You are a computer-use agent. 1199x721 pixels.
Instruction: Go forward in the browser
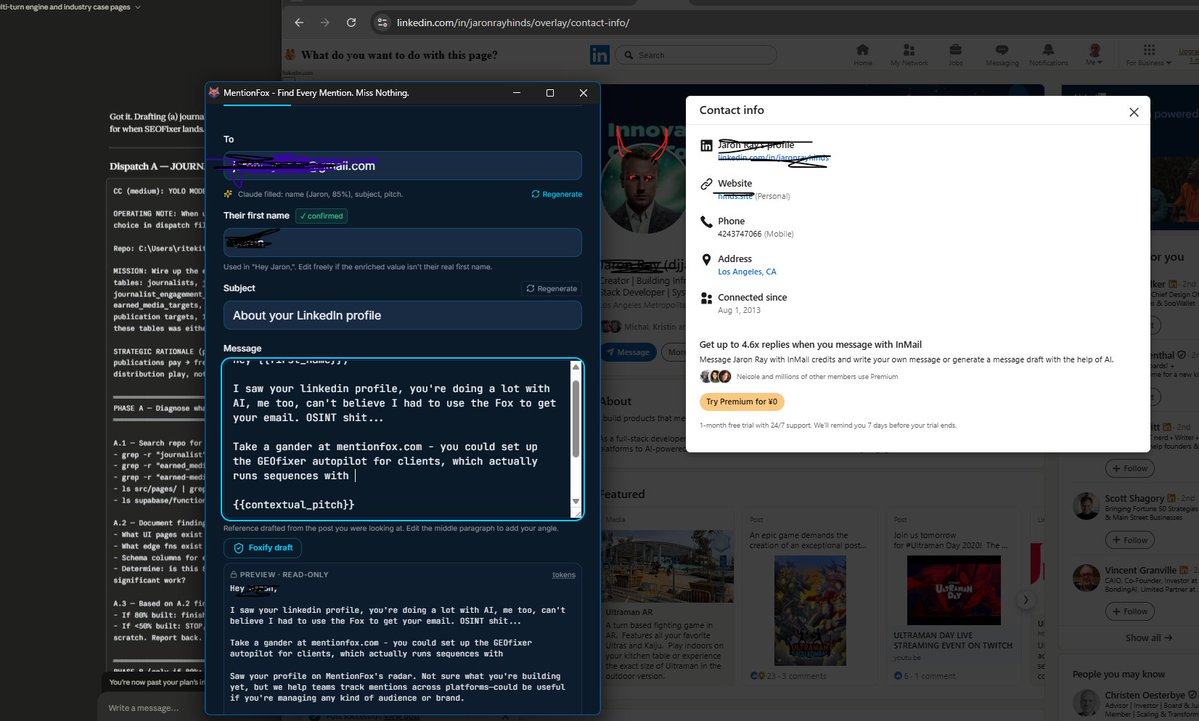pyautogui.click(x=325, y=23)
